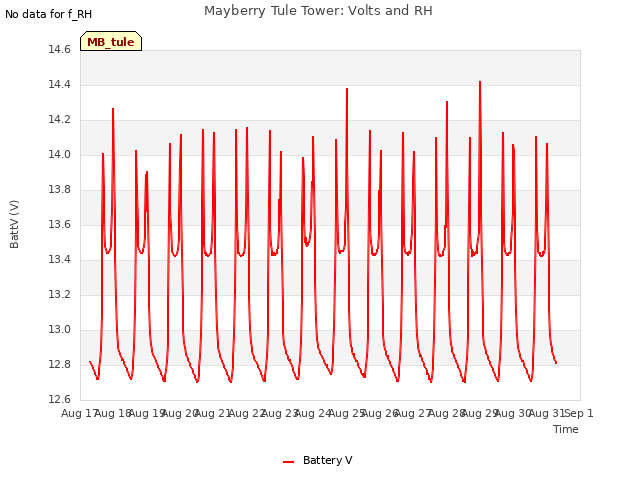Click the Time x-axis label
The width and height of the screenshot is (640, 480).
pos(566,429)
